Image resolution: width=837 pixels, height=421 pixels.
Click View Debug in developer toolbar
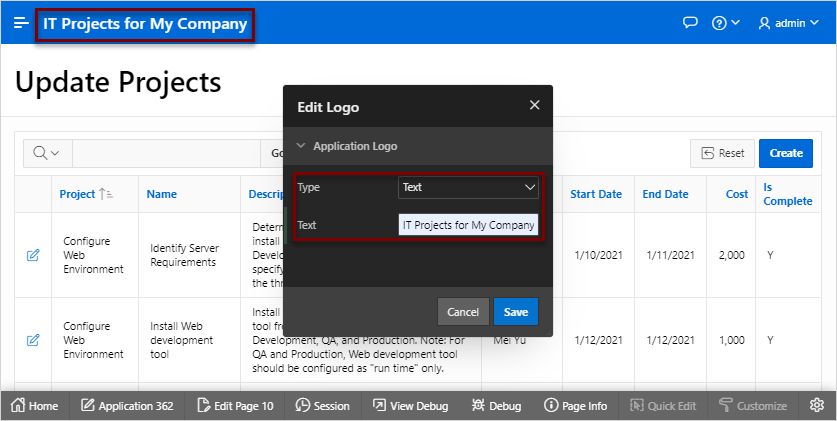(x=410, y=406)
